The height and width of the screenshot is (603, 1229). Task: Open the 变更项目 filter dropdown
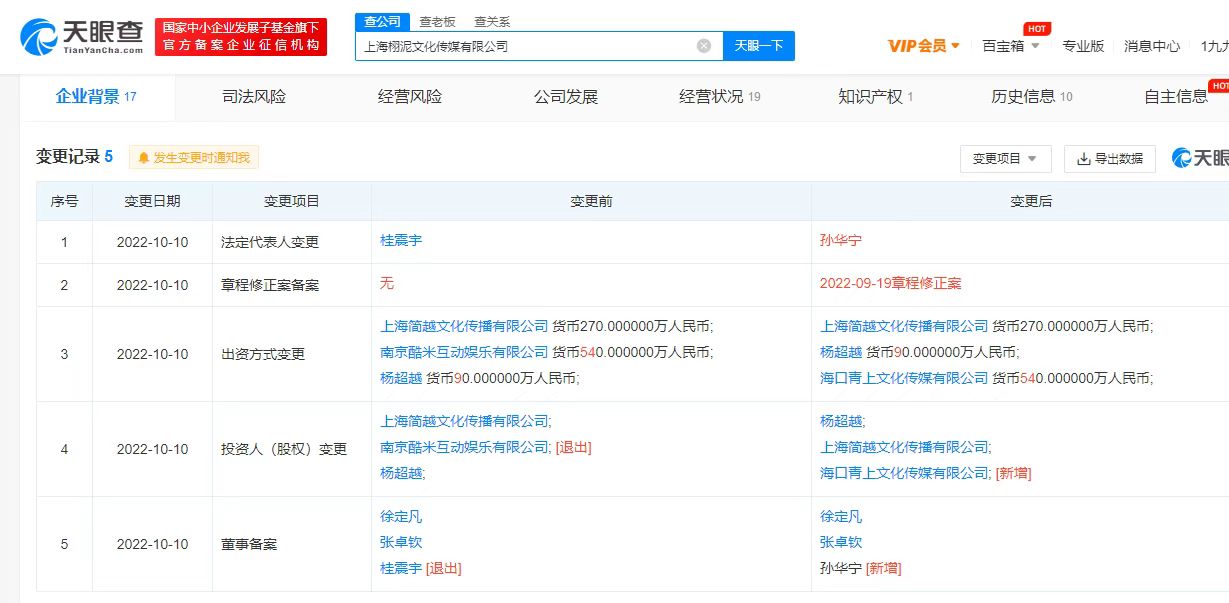click(x=1005, y=159)
